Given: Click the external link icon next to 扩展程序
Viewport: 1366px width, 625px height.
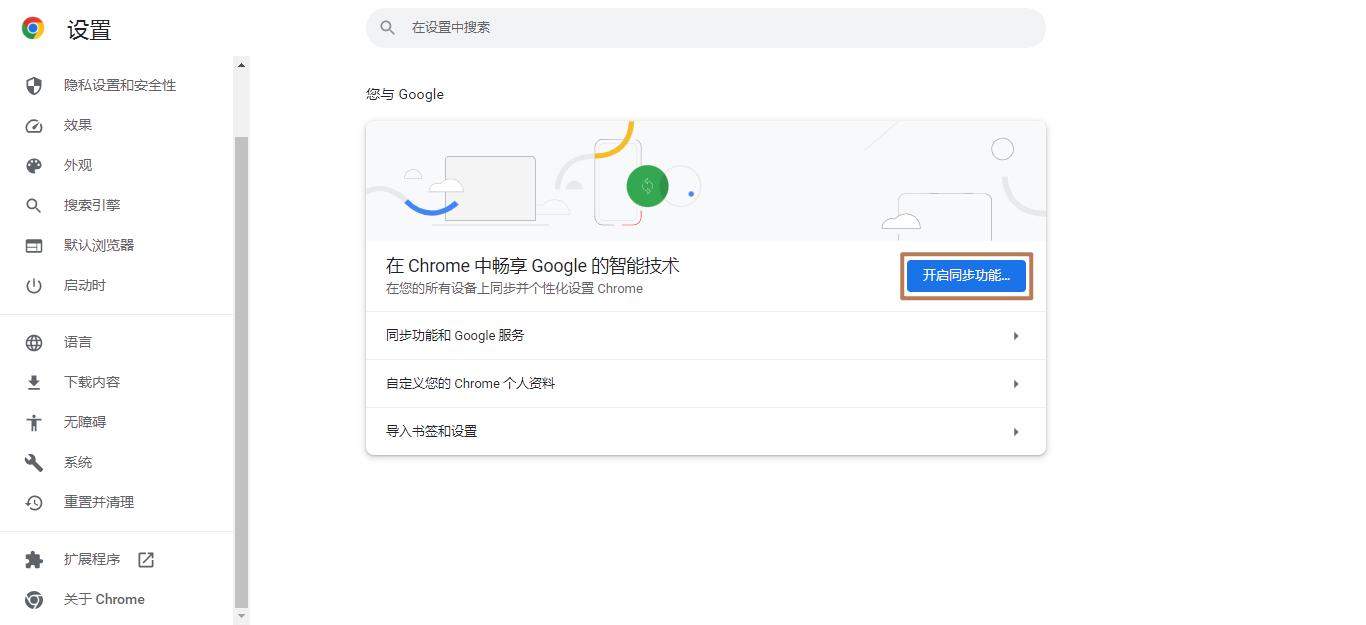Looking at the screenshot, I should [146, 559].
